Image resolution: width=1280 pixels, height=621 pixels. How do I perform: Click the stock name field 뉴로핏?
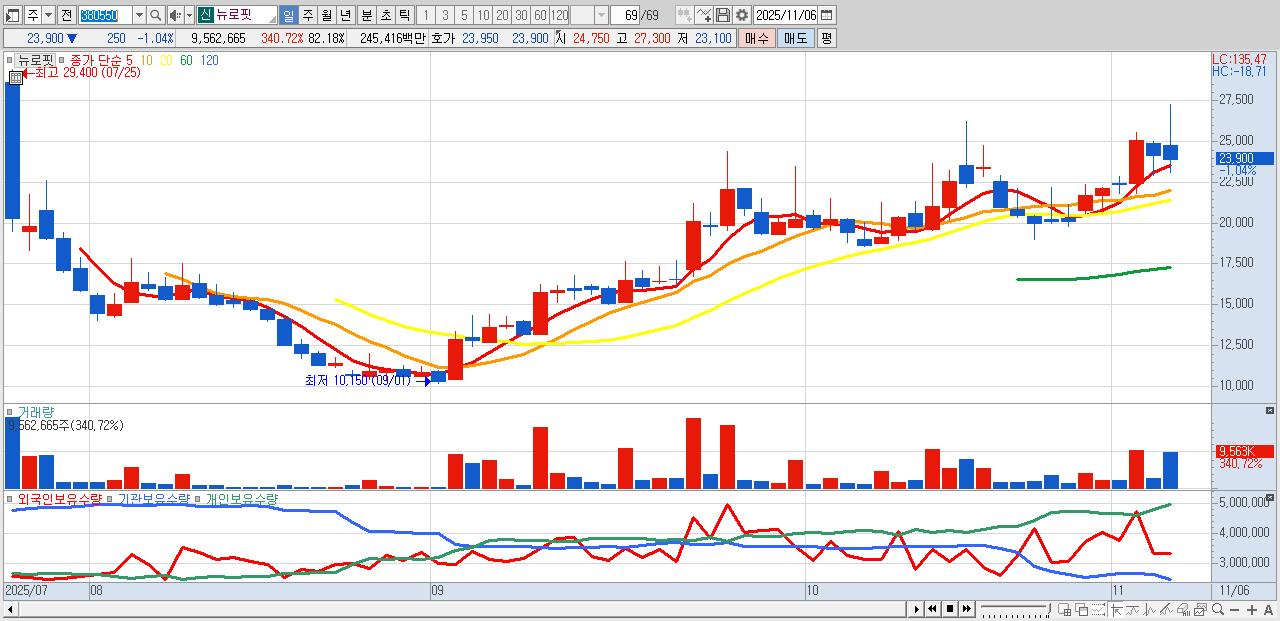click(x=245, y=15)
